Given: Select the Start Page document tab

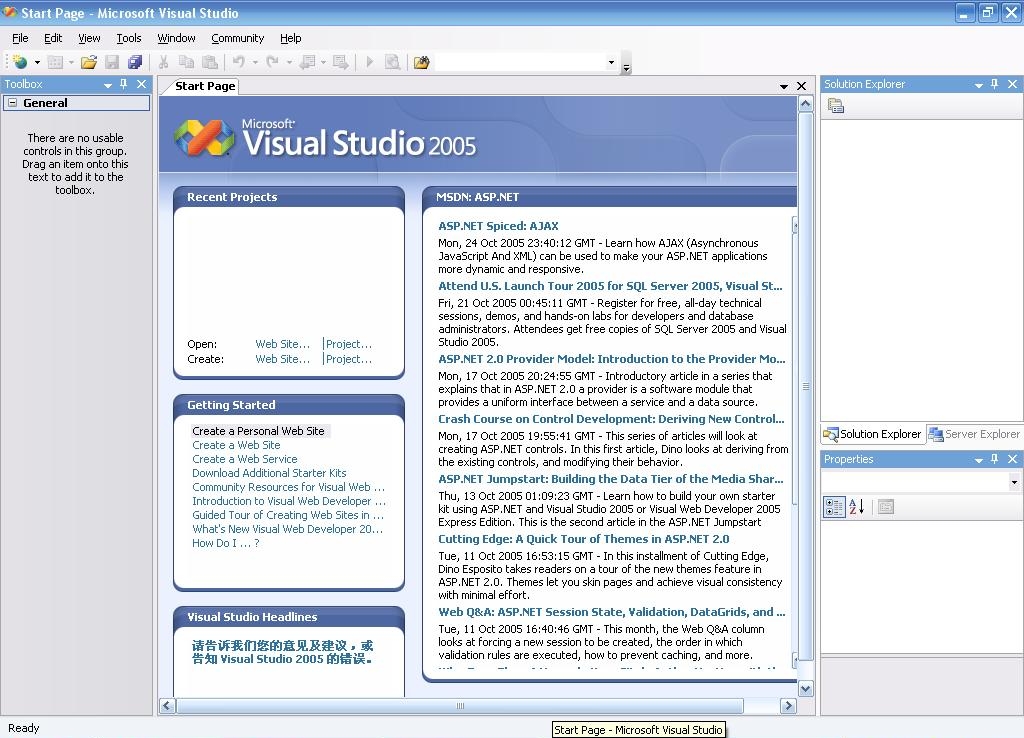Looking at the screenshot, I should [205, 86].
